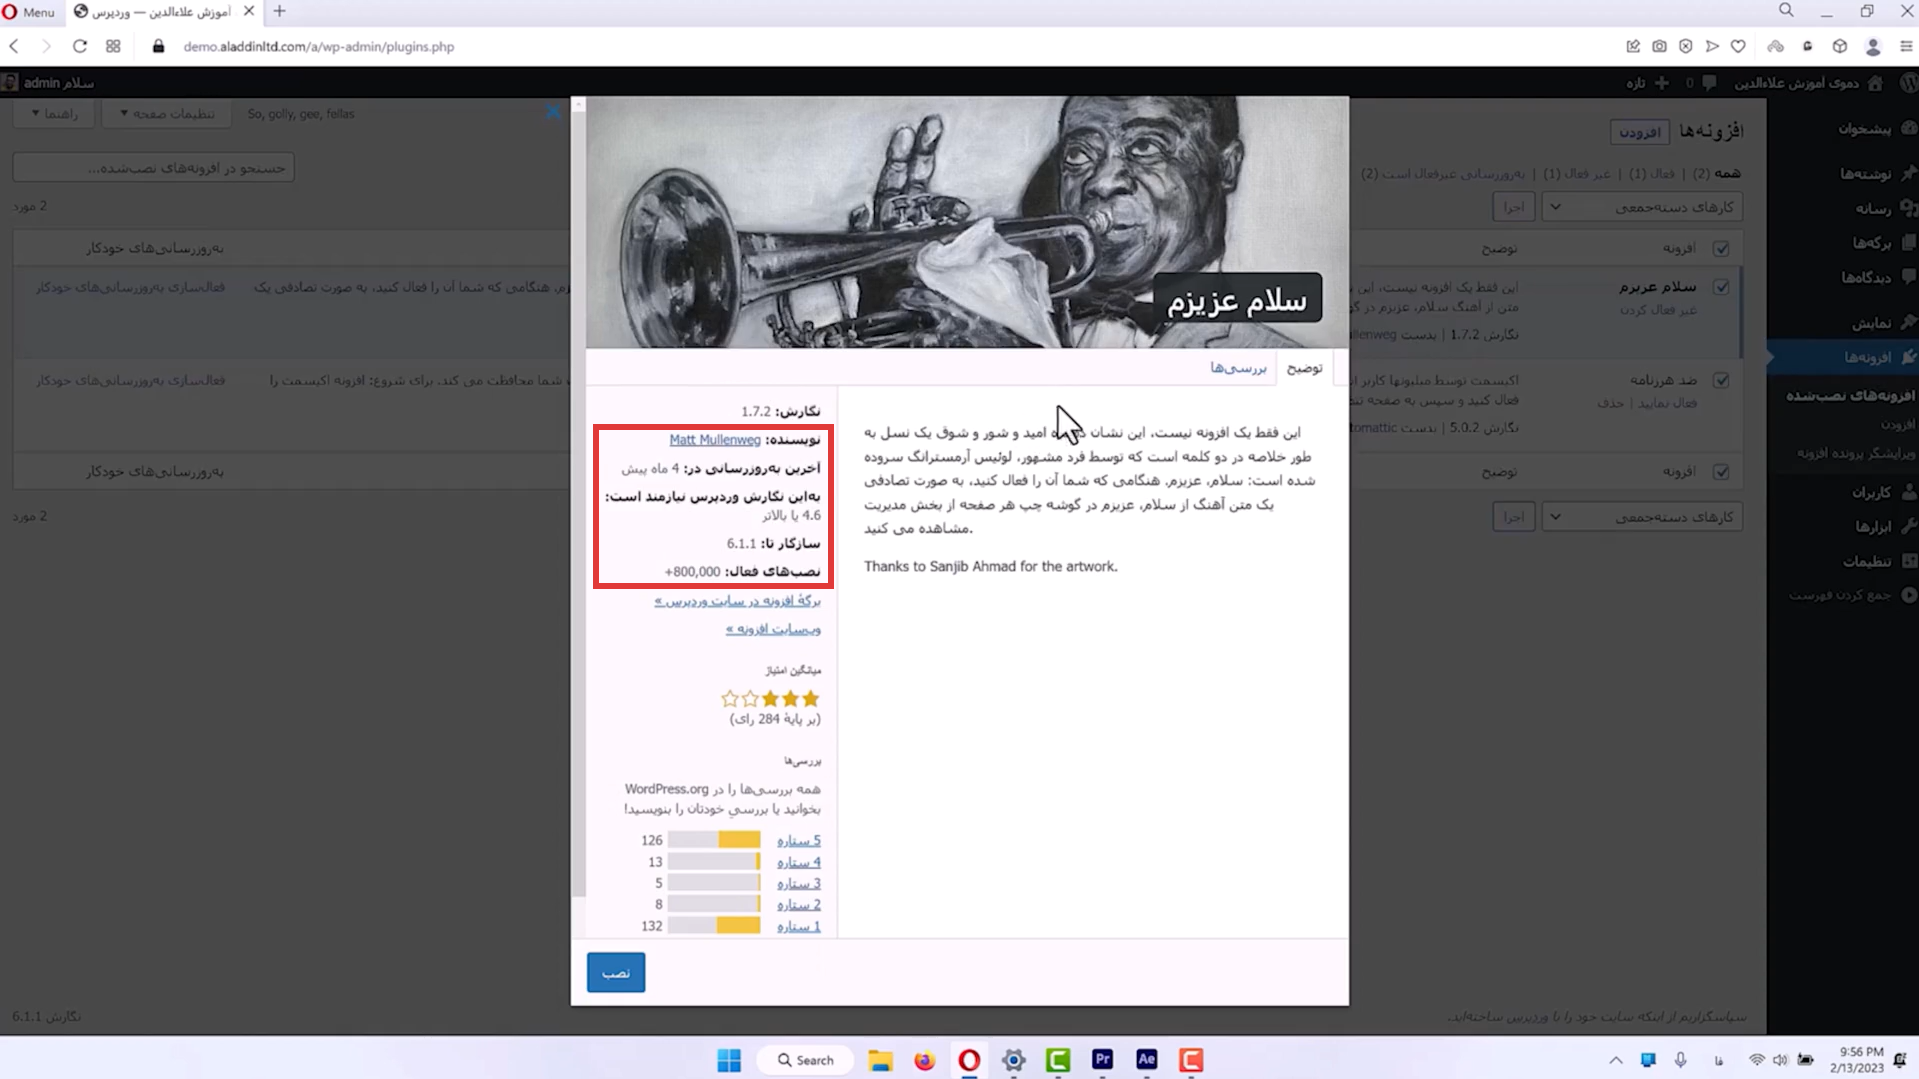This screenshot has height=1079, width=1919.
Task: Select افزونه‌های نصب‌شده submenu item
Action: tap(1850, 396)
